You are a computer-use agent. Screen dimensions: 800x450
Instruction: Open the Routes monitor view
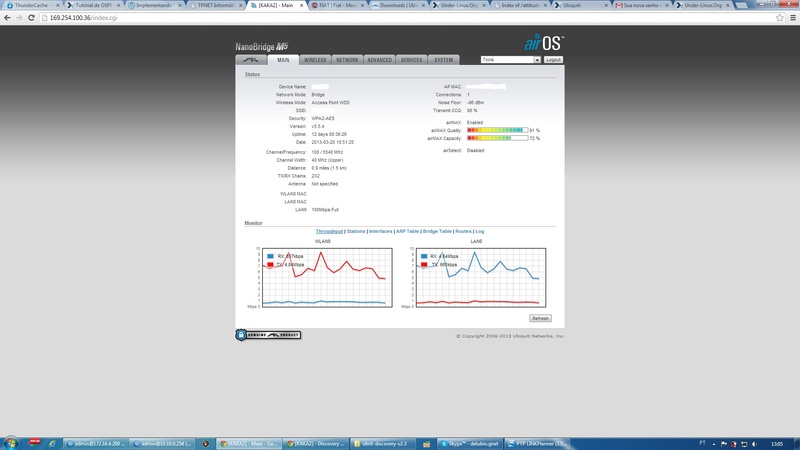pyautogui.click(x=463, y=231)
